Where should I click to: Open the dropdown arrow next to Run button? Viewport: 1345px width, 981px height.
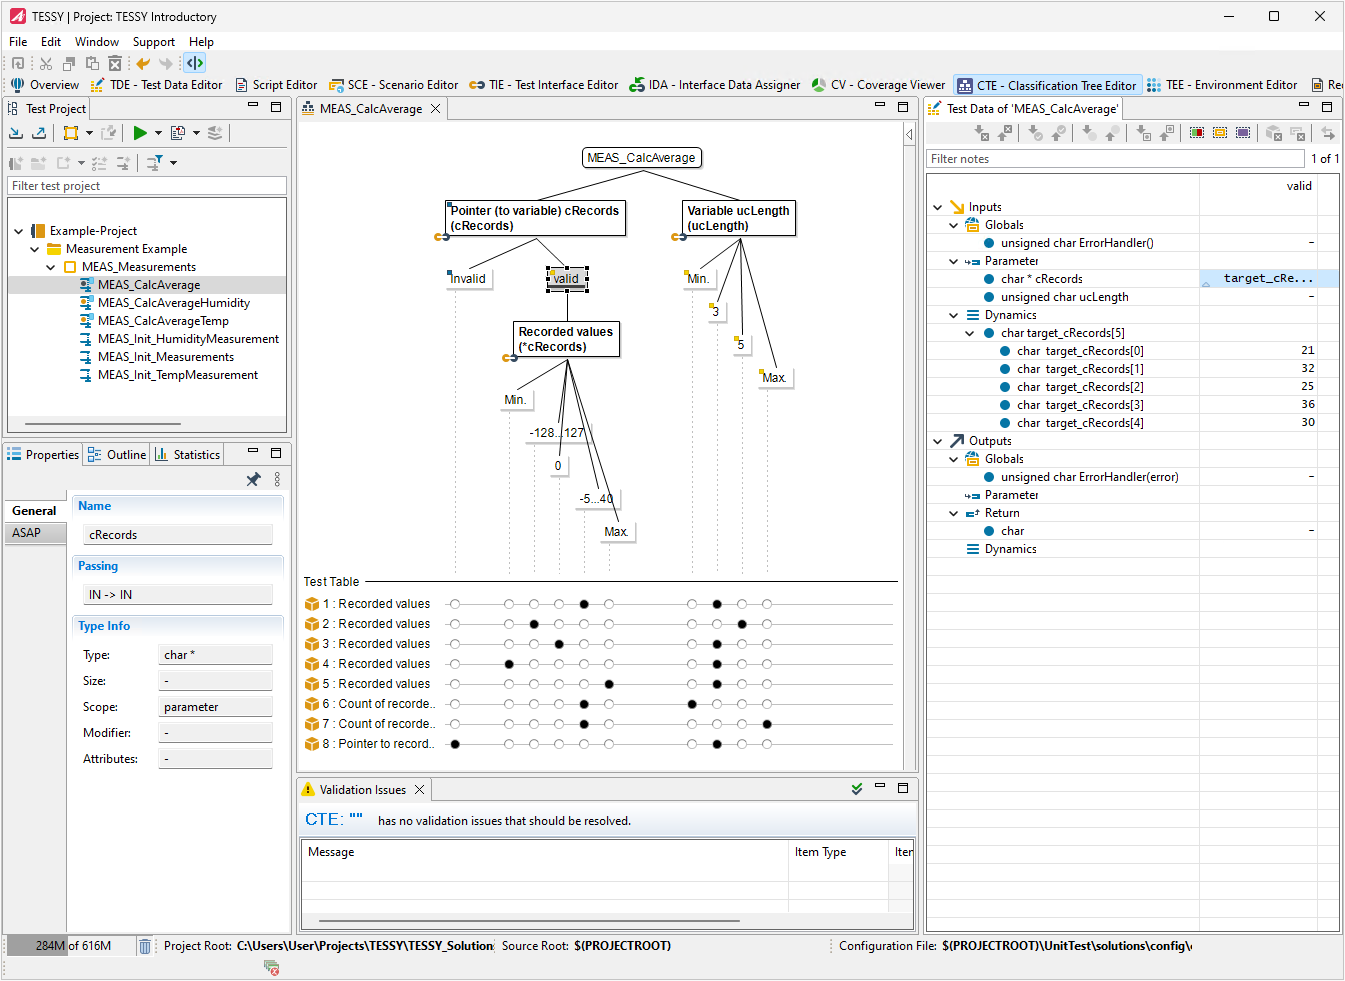point(158,133)
